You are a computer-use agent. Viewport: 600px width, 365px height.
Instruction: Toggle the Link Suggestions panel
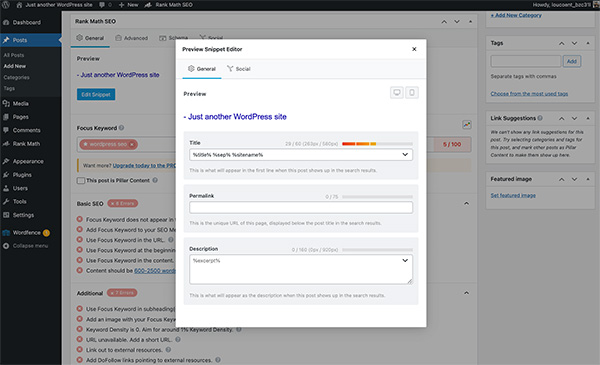588,118
